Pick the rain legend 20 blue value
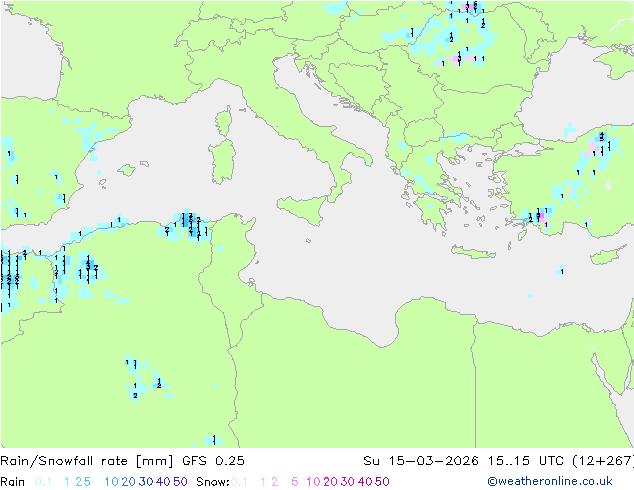 [x=129, y=482]
